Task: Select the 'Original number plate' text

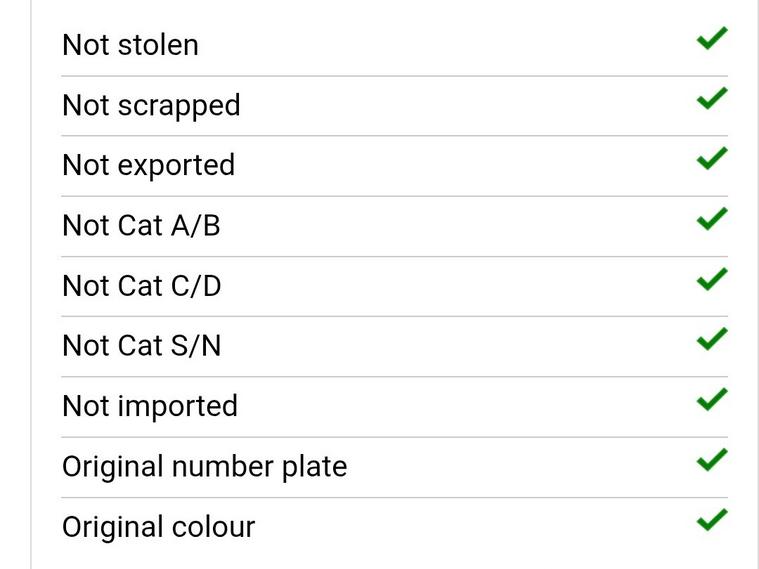Action: 204,467
